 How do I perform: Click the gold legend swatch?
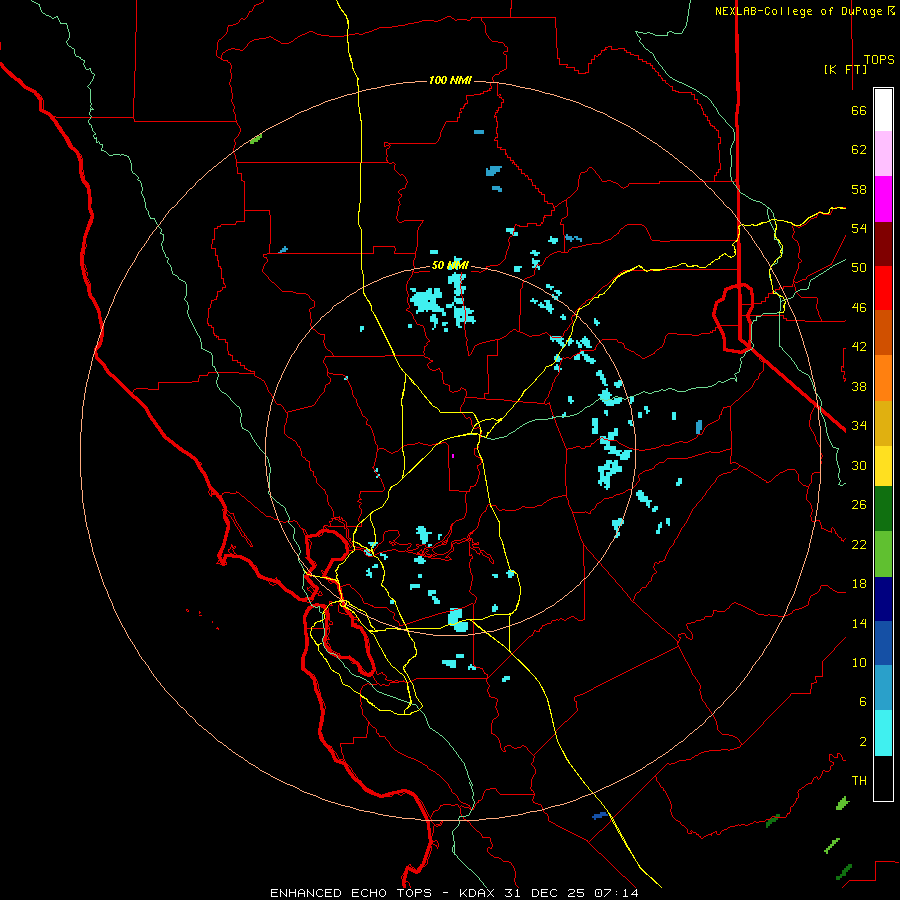[883, 423]
